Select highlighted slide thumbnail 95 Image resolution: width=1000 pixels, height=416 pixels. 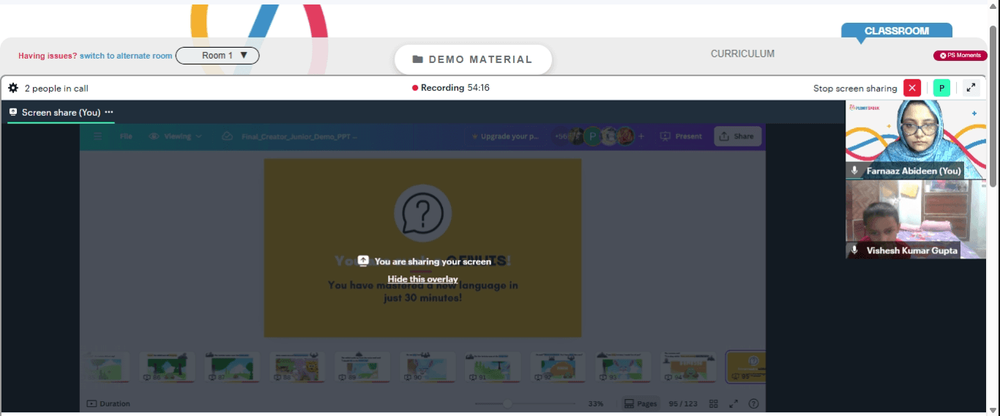pos(746,368)
